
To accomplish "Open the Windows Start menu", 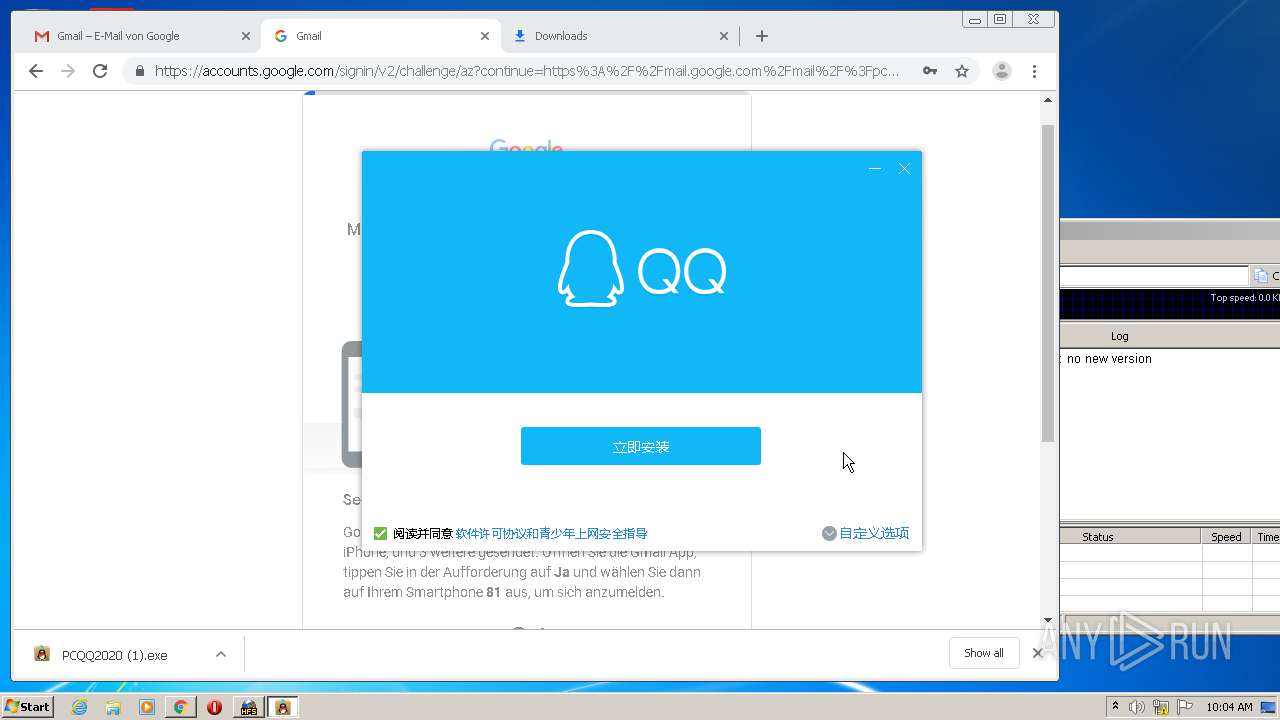I will click(x=28, y=707).
